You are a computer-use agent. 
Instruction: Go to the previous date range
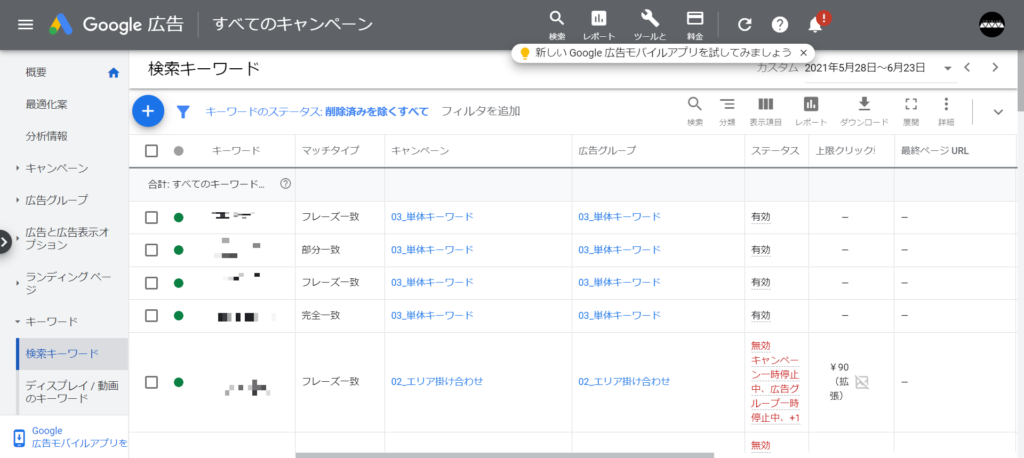click(967, 67)
